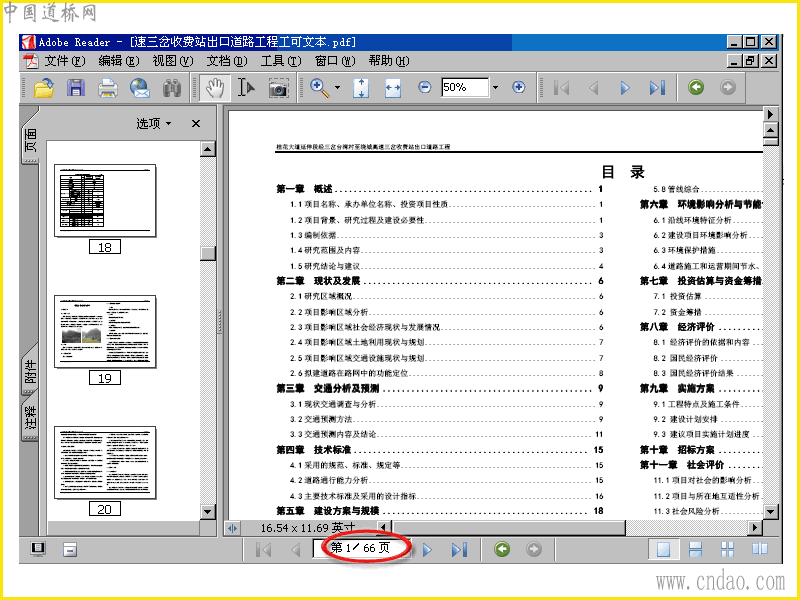Open the 文档 (Document) menu
Viewport: 800px width, 600px height.
227,61
